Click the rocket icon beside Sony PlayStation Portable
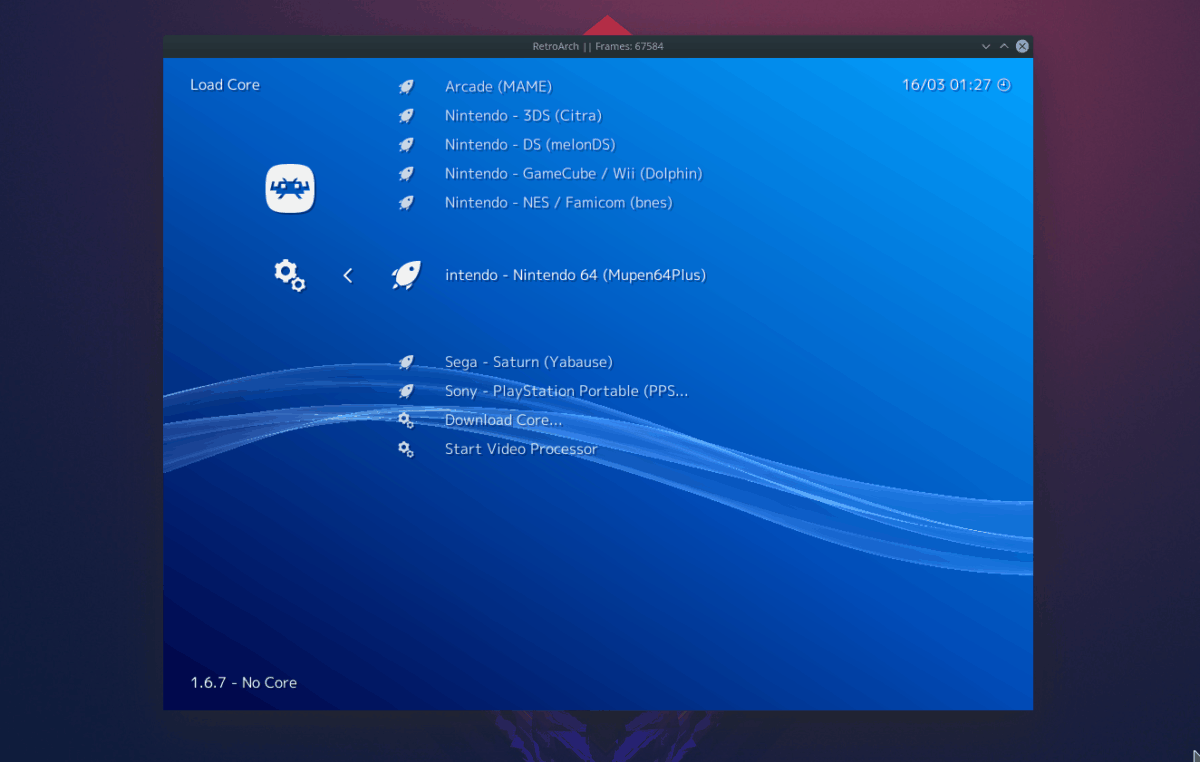Image resolution: width=1200 pixels, height=762 pixels. [406, 391]
